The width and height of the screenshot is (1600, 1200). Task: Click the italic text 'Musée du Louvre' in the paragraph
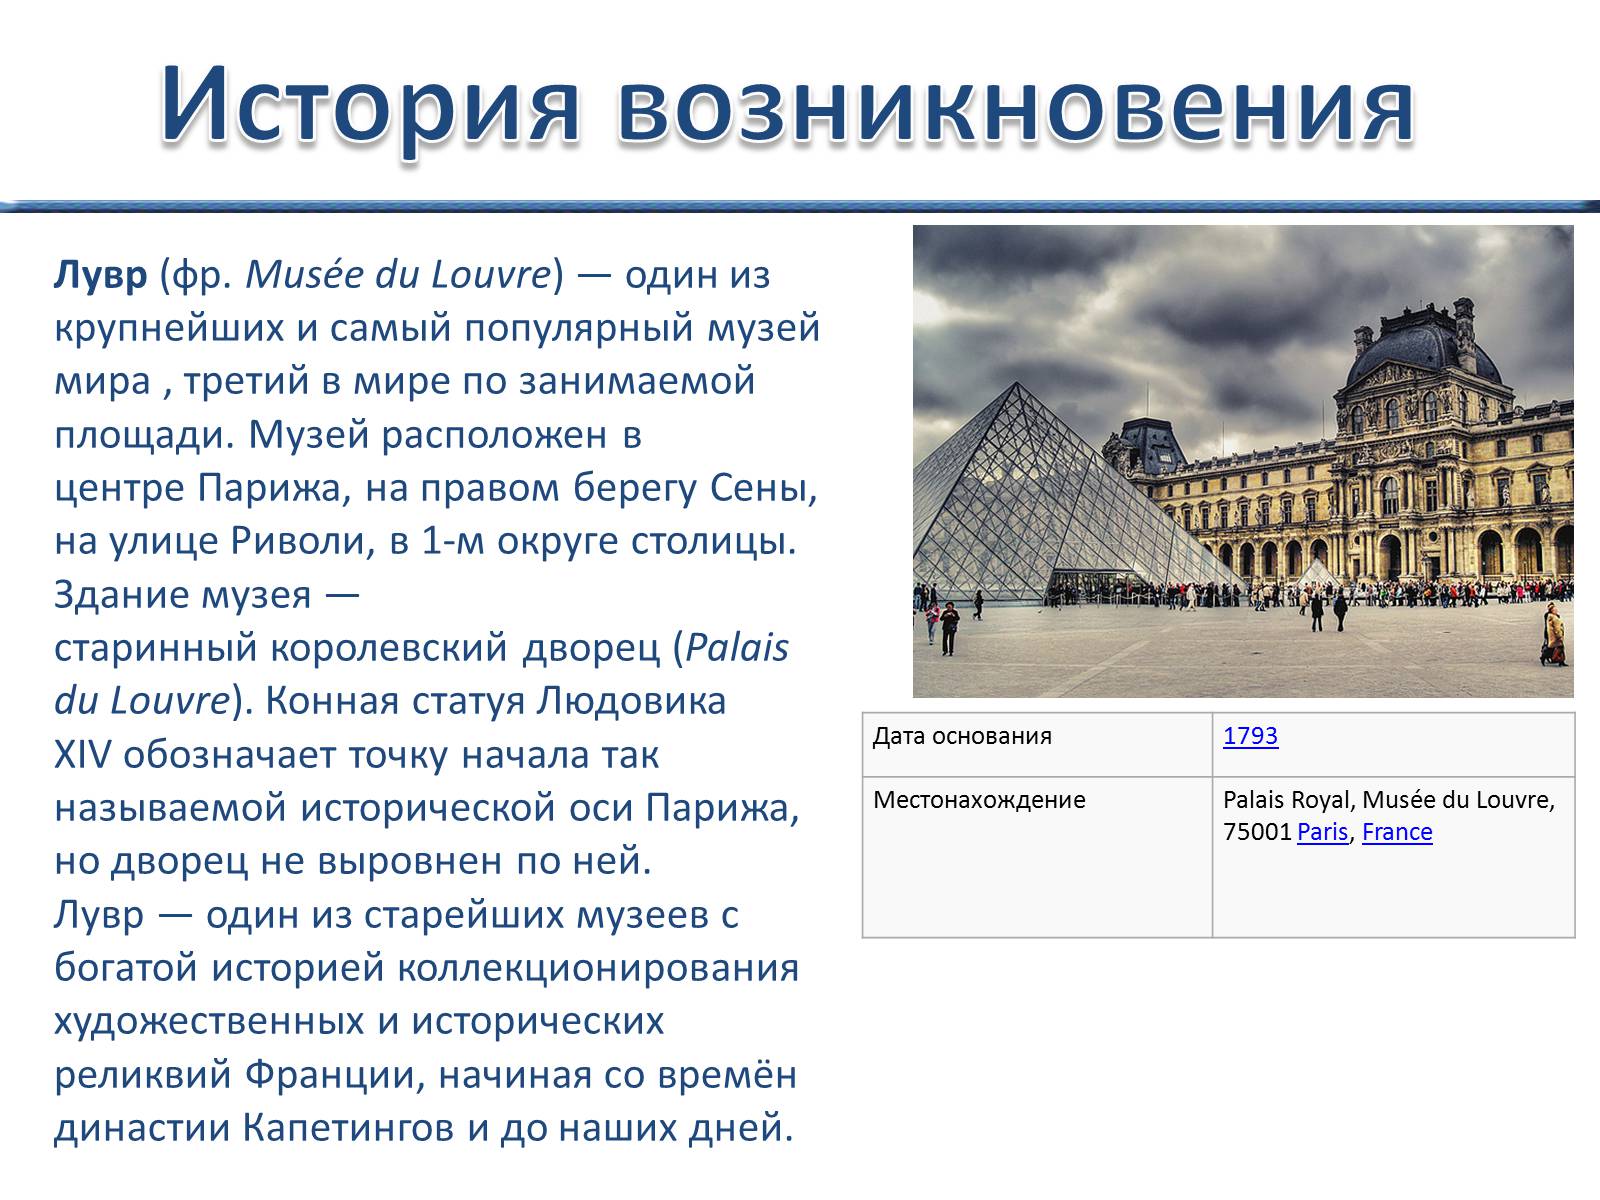click(x=398, y=274)
